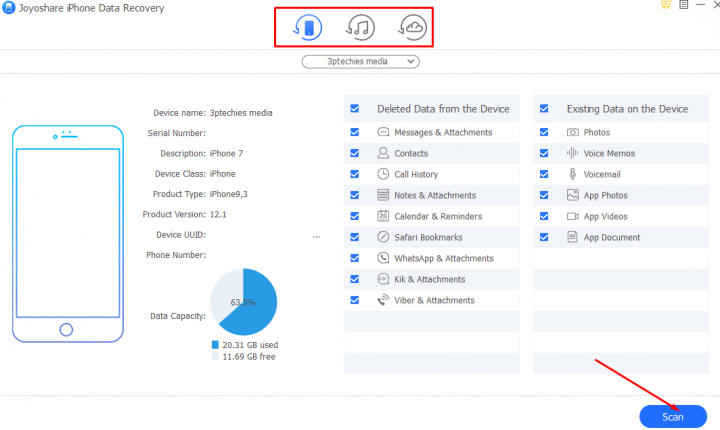Click the 'Device Class: iPhone' value
This screenshot has height=430, width=720.
[222, 174]
